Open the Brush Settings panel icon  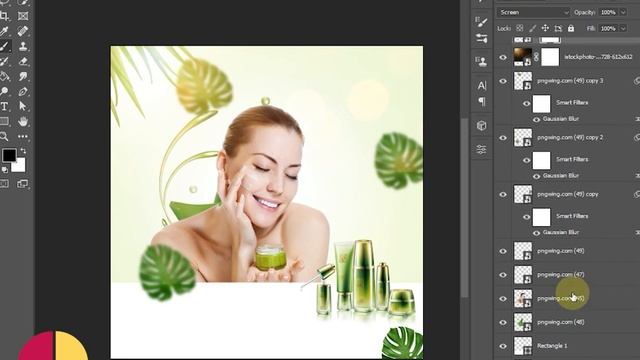pyautogui.click(x=482, y=22)
